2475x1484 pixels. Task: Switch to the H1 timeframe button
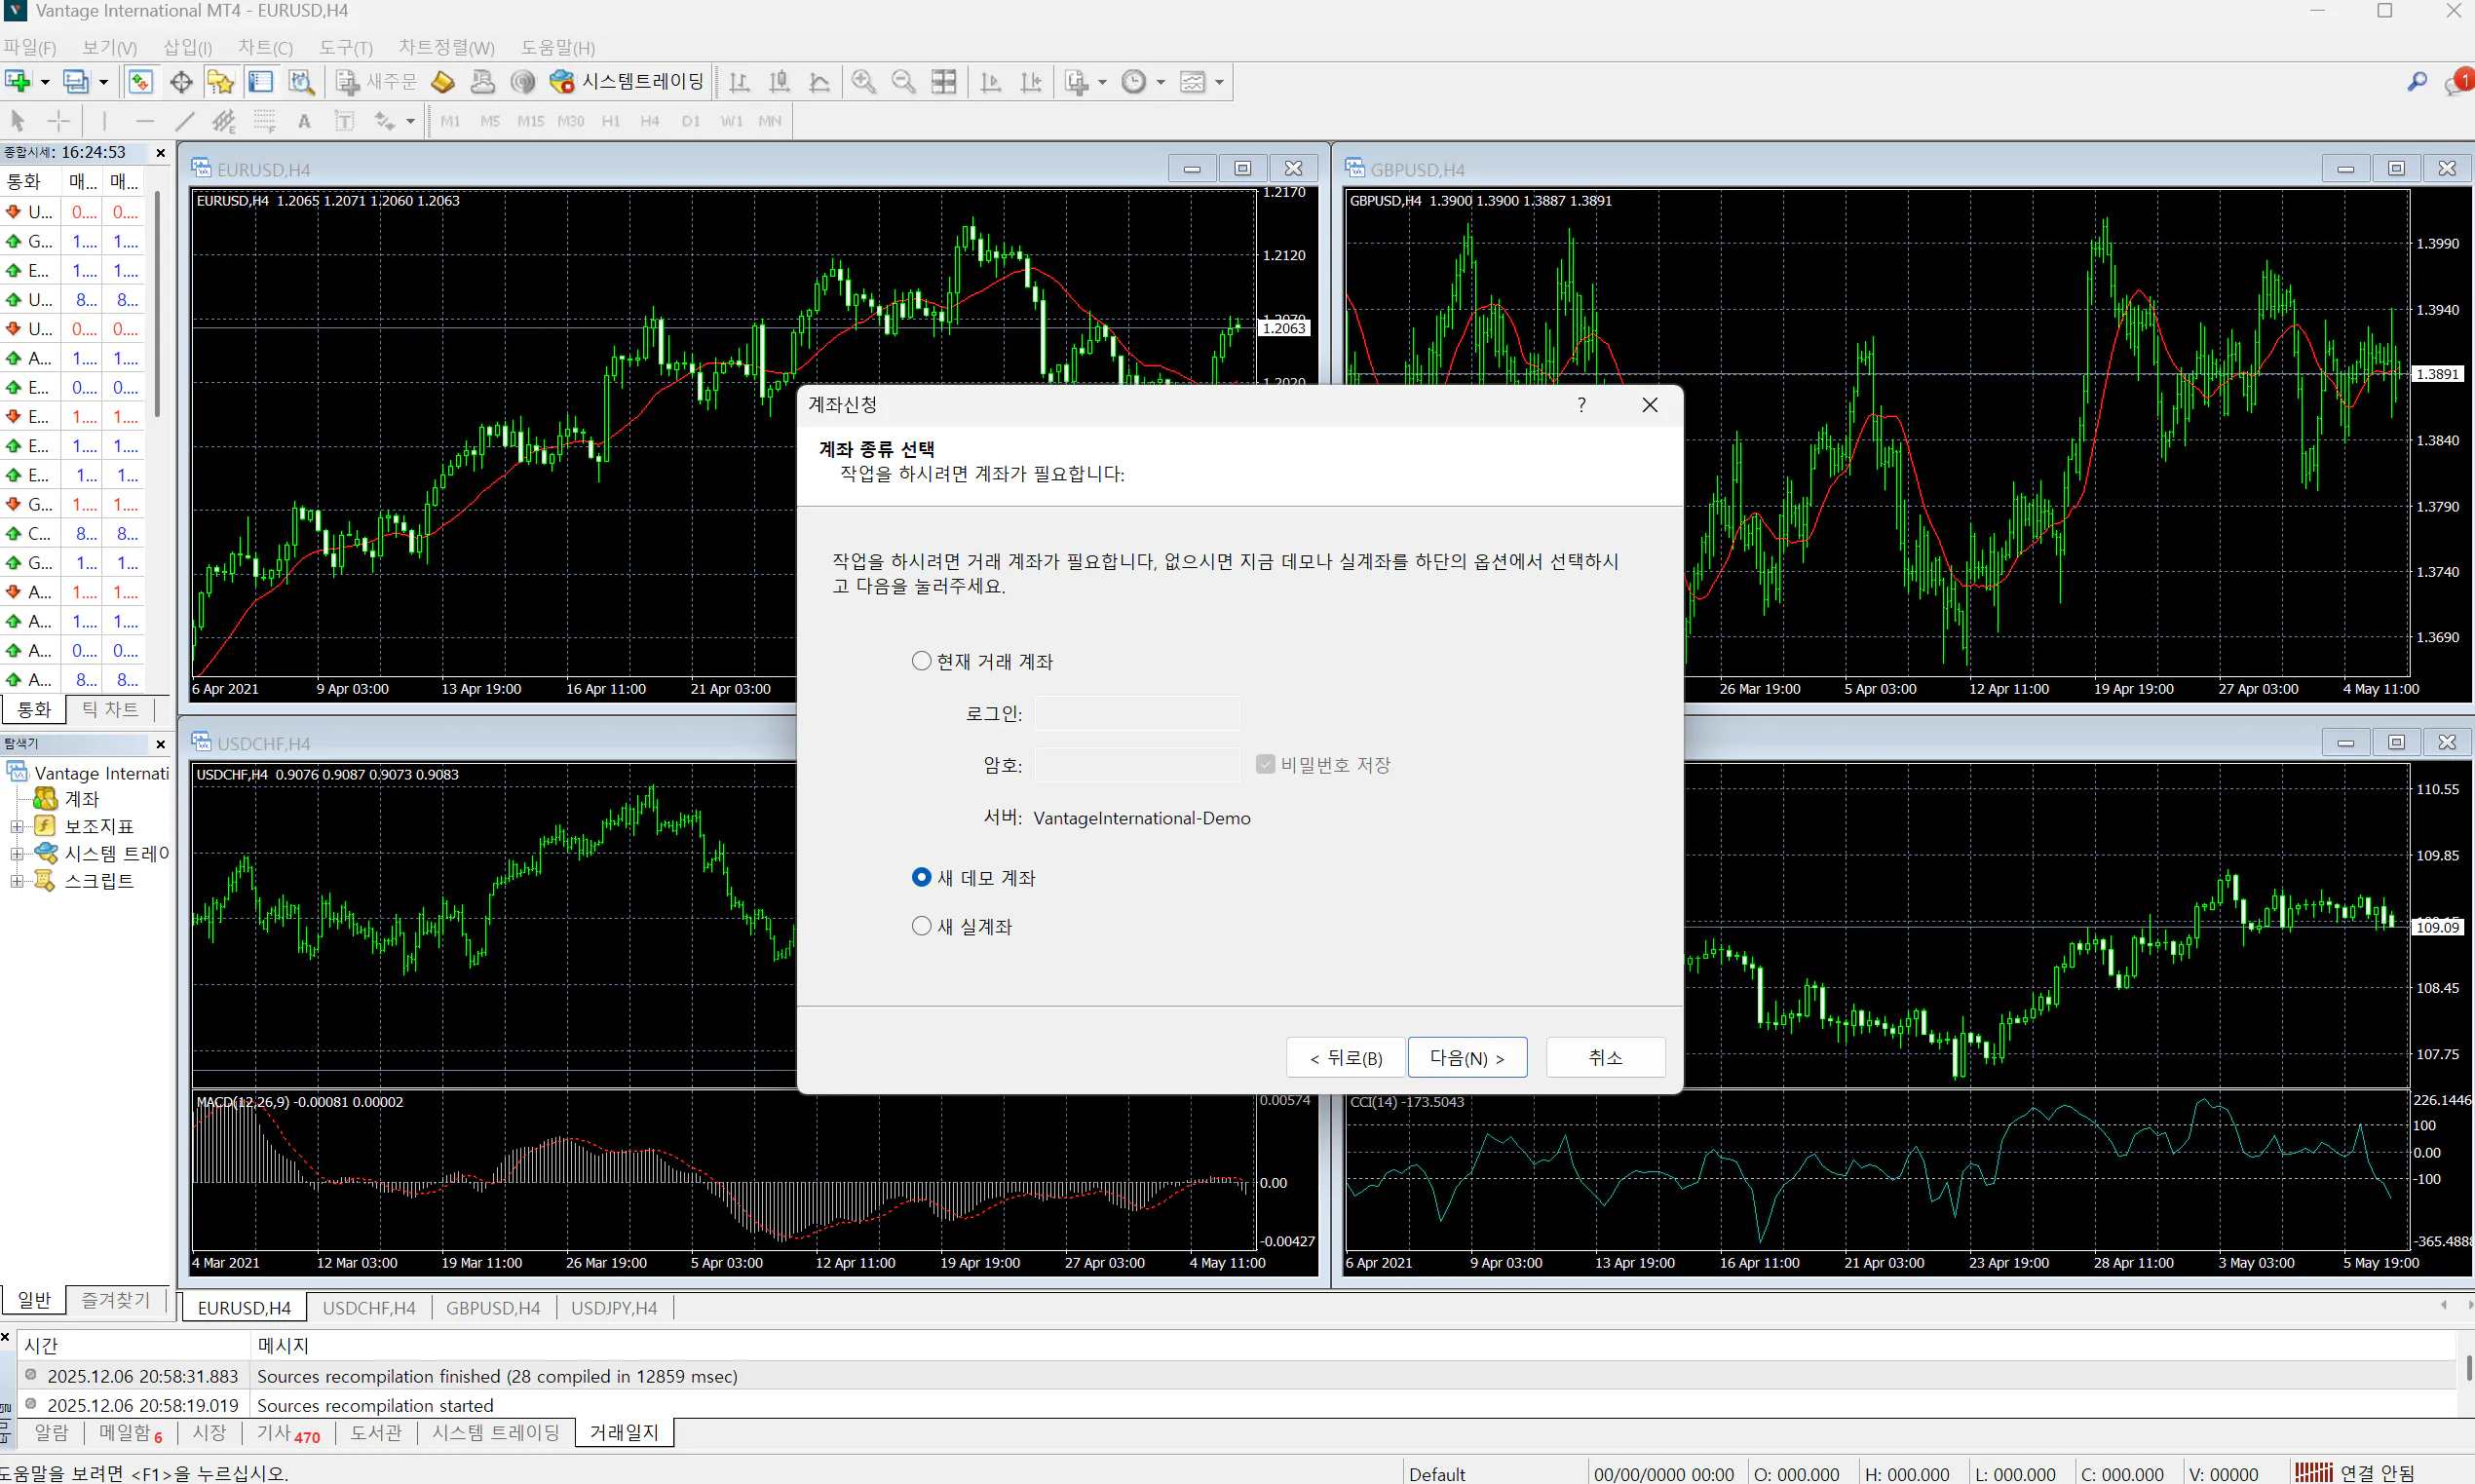pos(611,121)
